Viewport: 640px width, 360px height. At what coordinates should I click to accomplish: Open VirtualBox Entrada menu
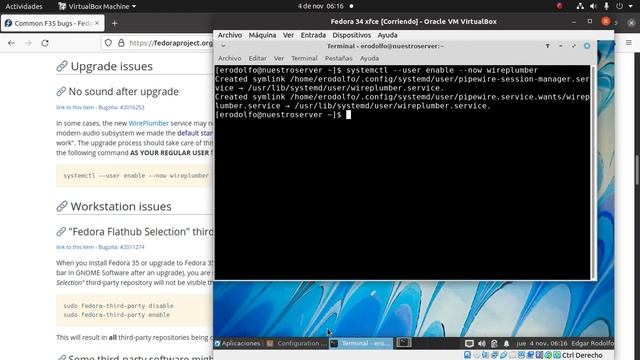[313, 35]
